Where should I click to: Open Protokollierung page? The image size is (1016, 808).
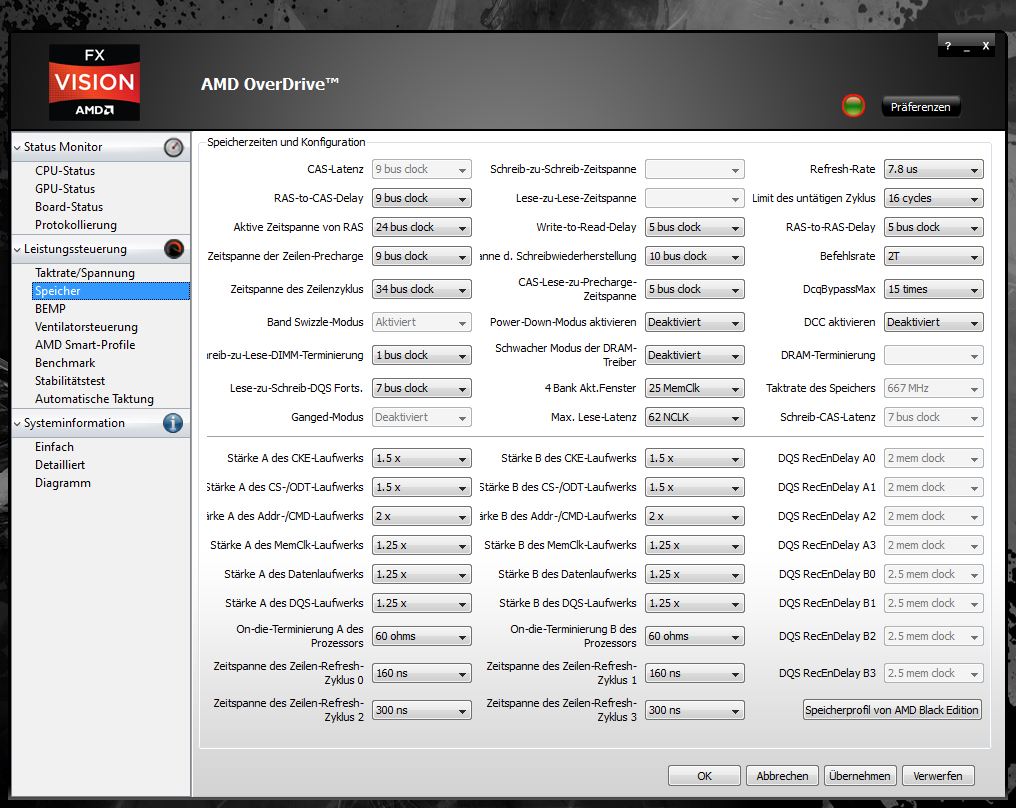coord(76,225)
